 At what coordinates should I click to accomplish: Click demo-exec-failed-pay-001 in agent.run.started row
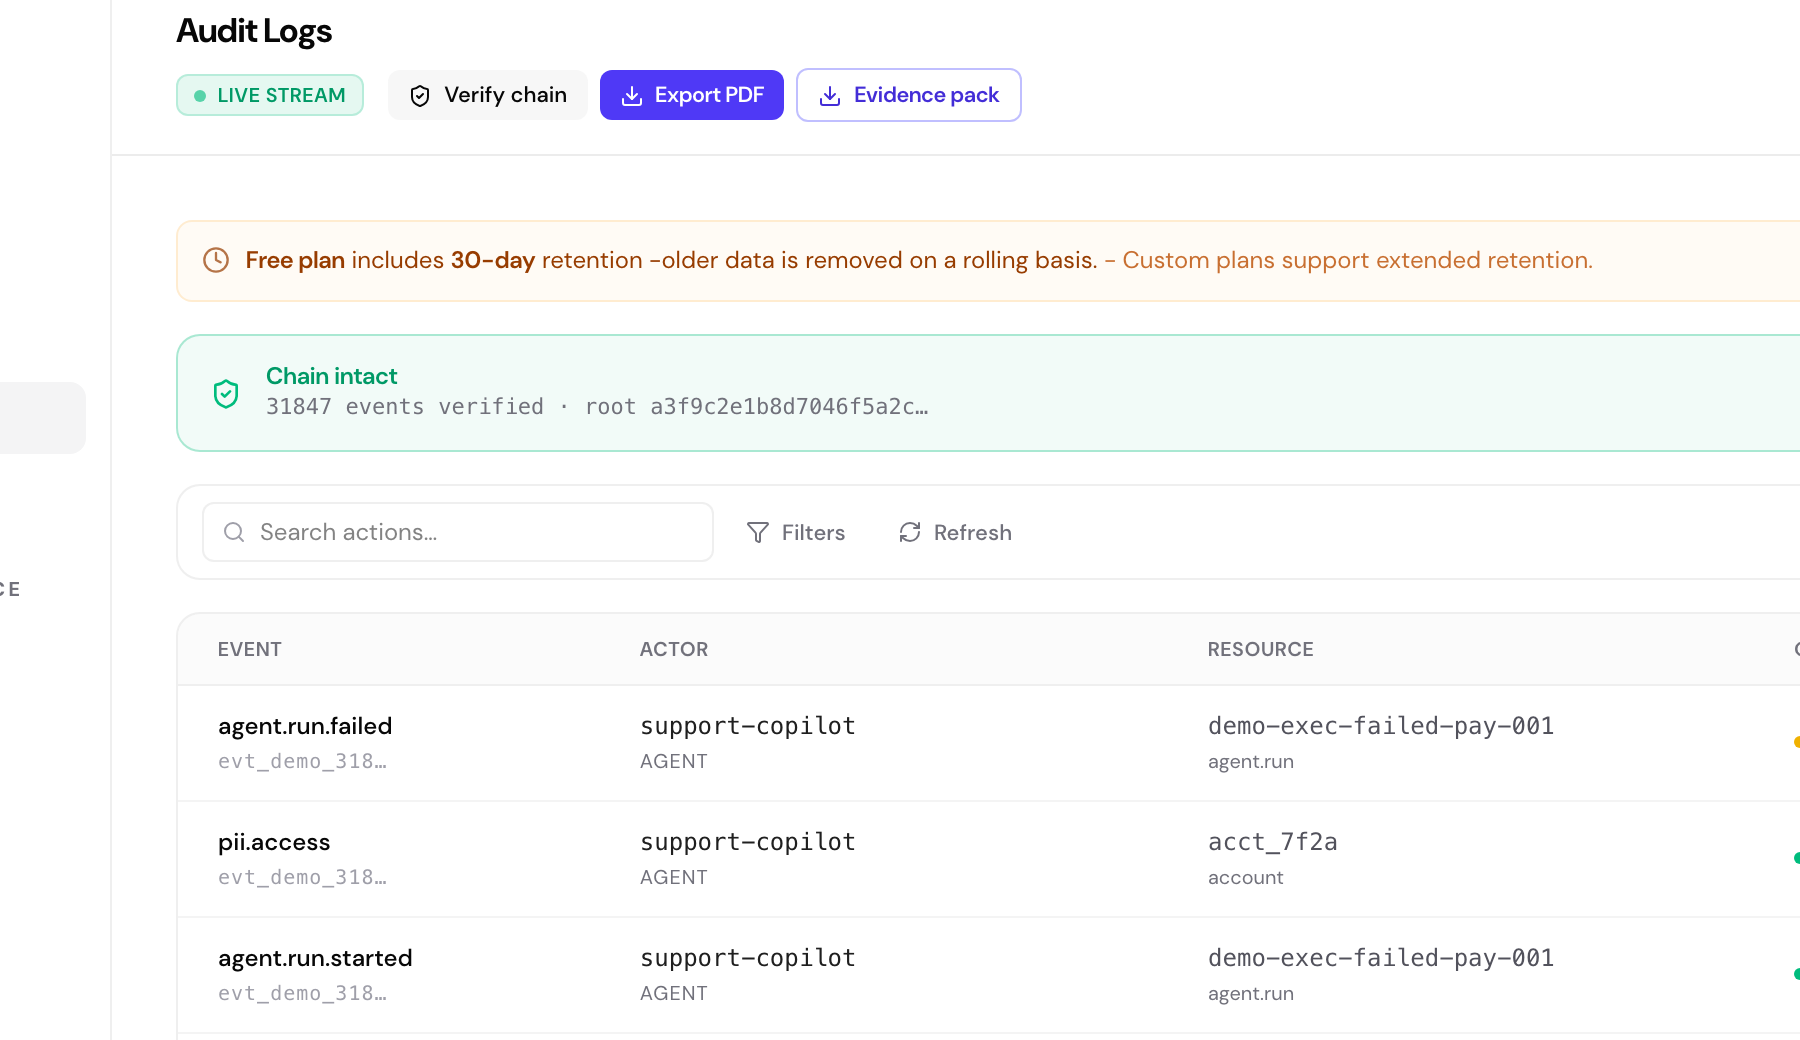coord(1381,958)
